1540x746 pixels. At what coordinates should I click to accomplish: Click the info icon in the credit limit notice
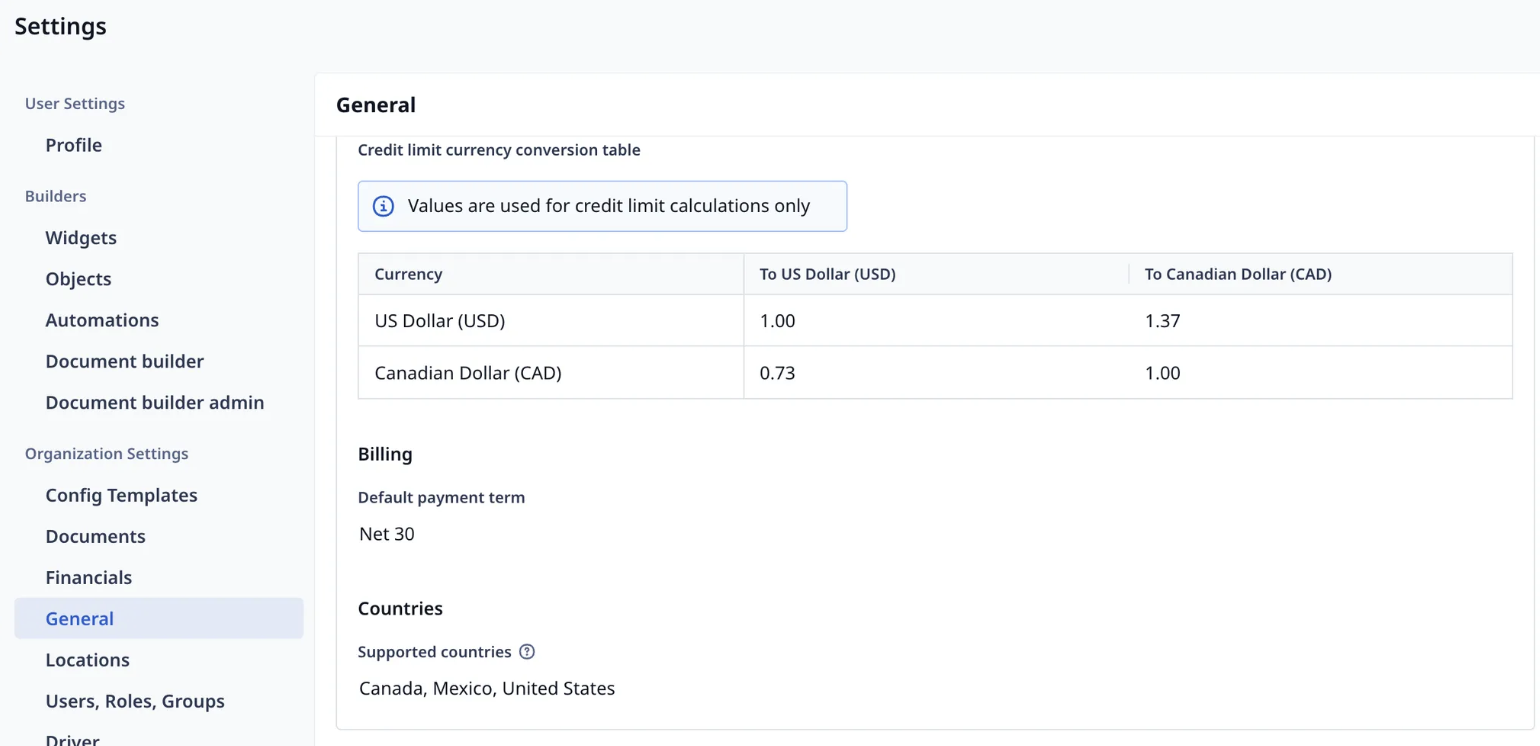[383, 206]
